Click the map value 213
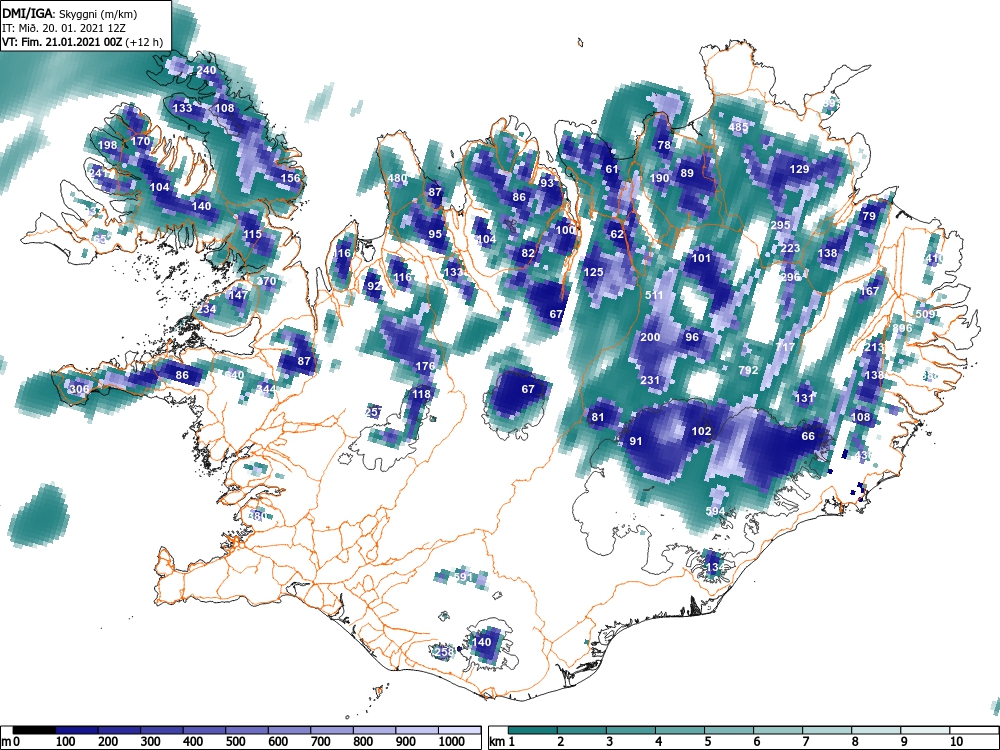 point(874,347)
